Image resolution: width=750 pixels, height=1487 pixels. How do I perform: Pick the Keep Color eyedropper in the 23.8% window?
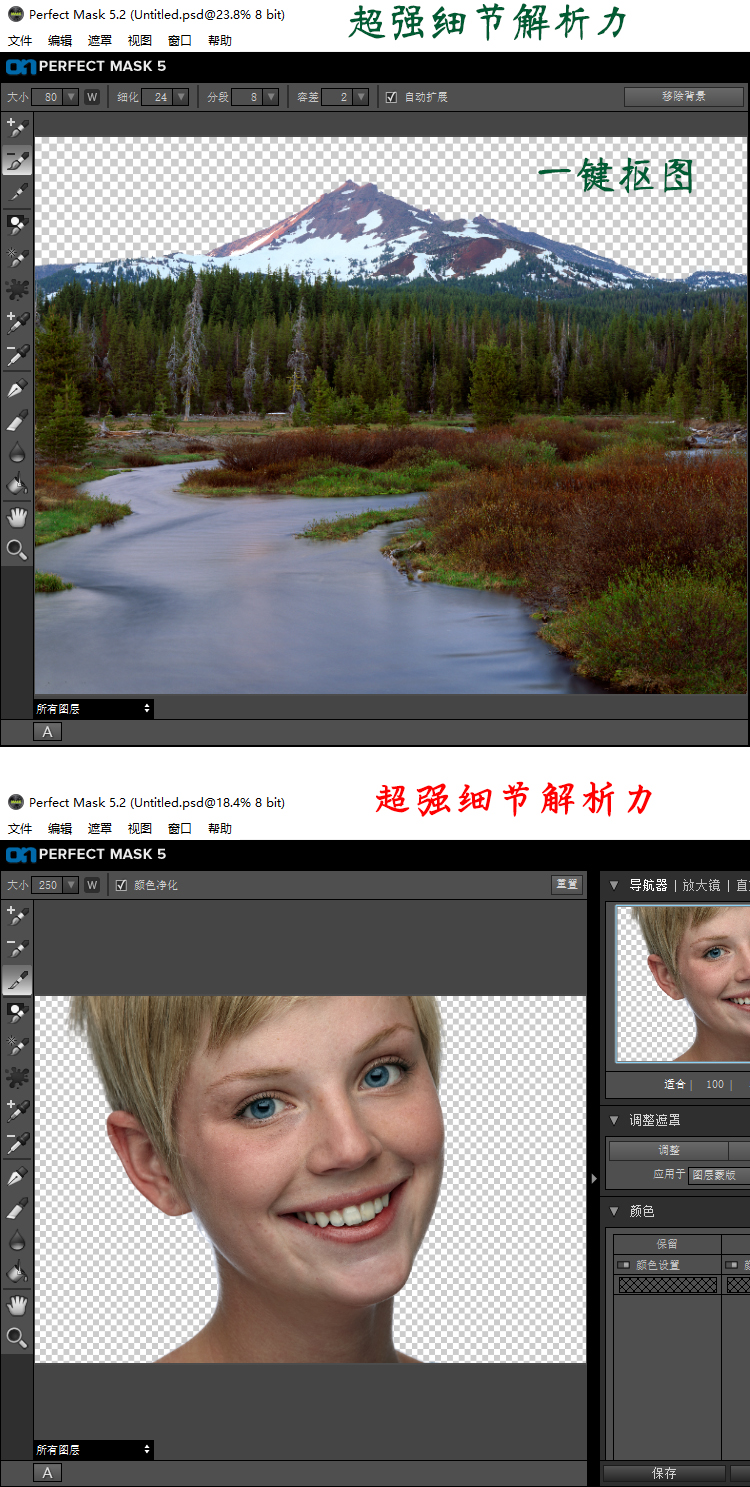pyautogui.click(x=17, y=322)
